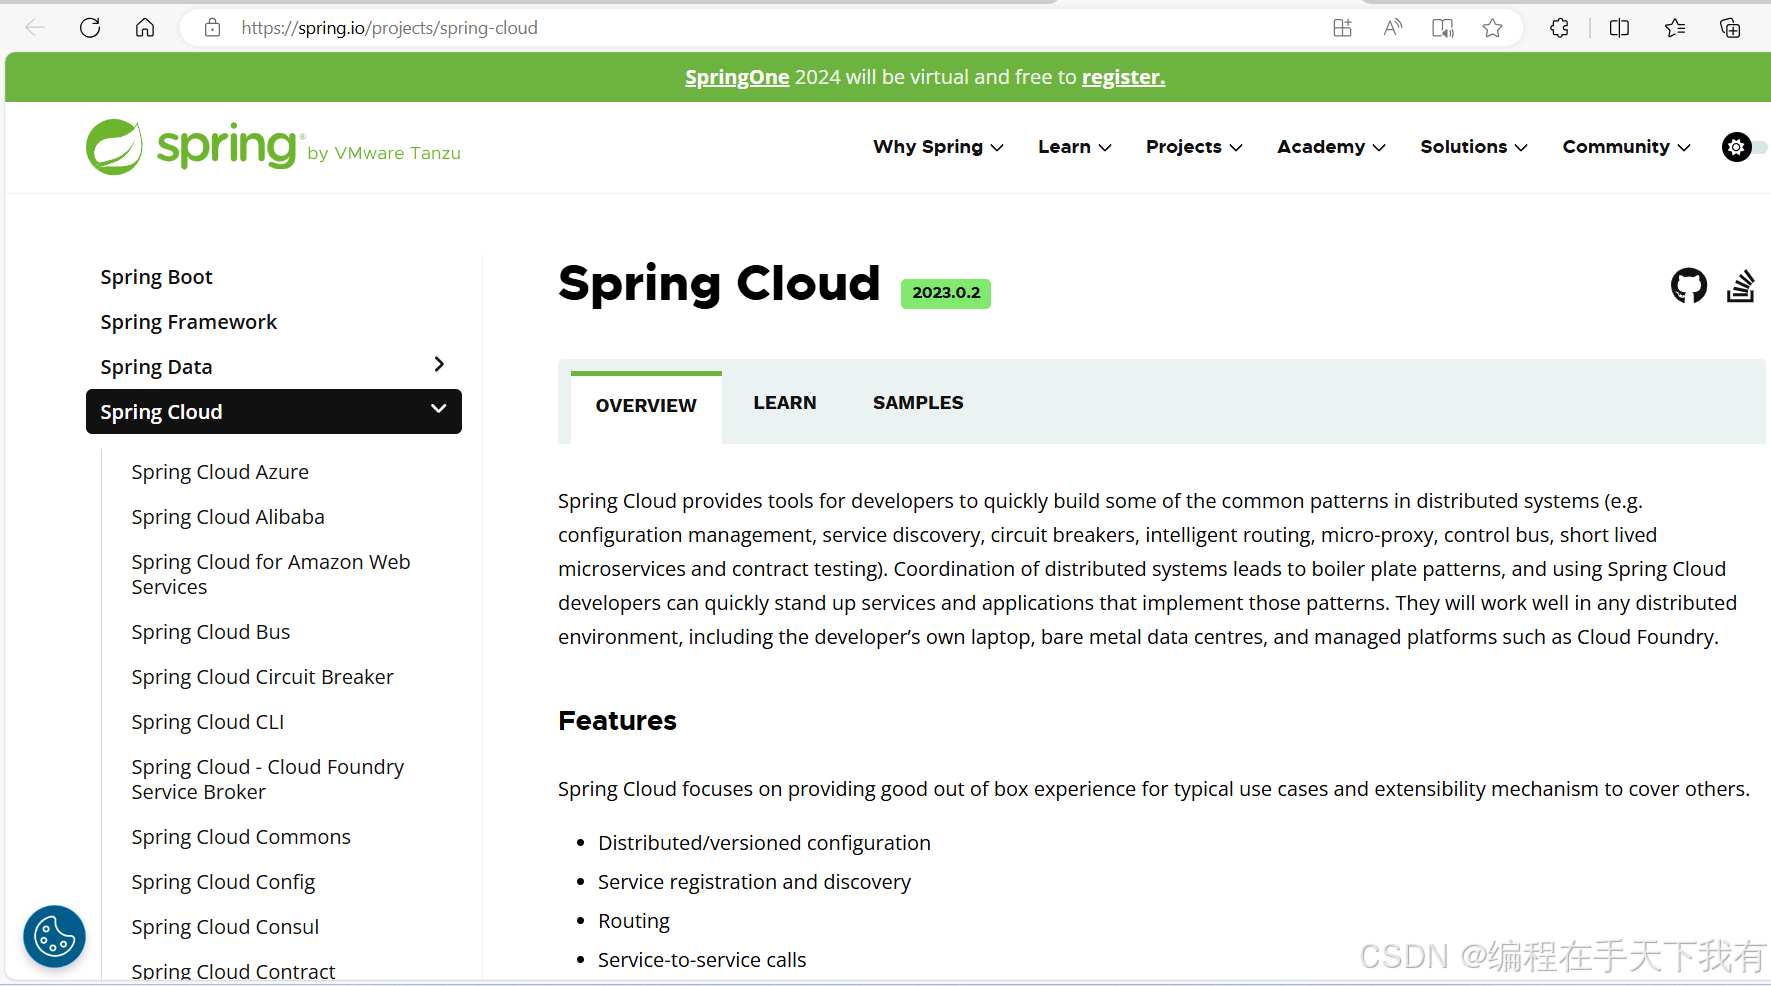Reload the page with refresh icon
This screenshot has height=986, width=1771.
90,28
